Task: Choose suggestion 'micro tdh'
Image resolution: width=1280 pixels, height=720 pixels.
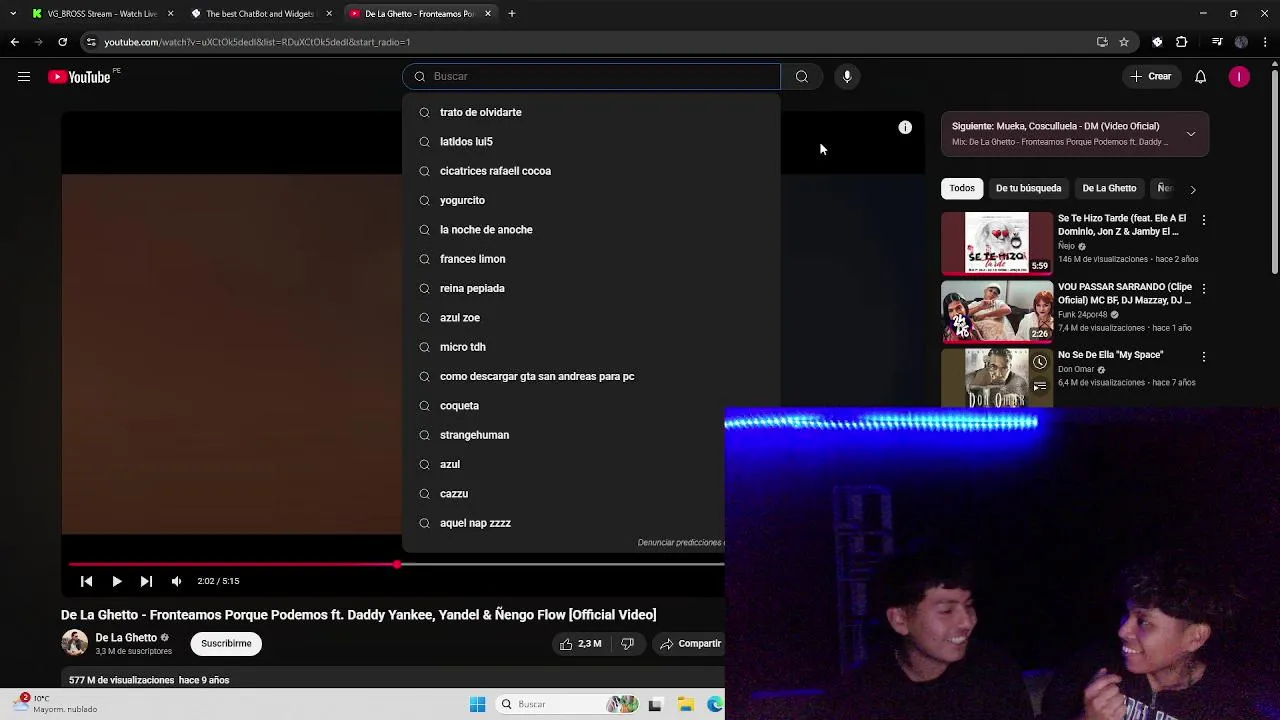Action: [x=591, y=347]
